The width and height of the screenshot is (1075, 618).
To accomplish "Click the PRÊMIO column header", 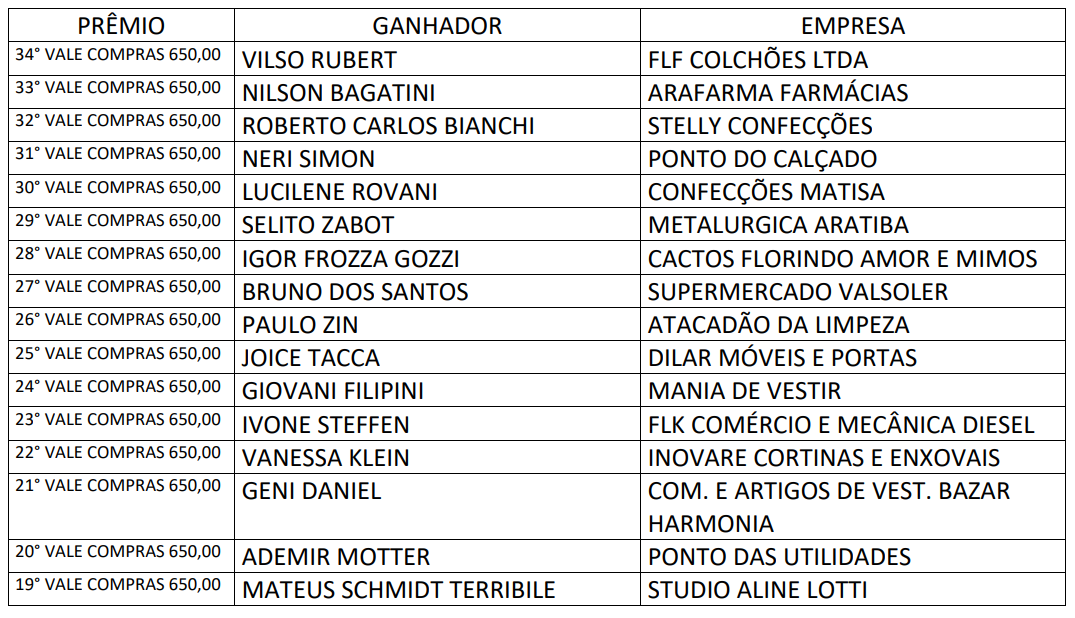I will tap(121, 25).
